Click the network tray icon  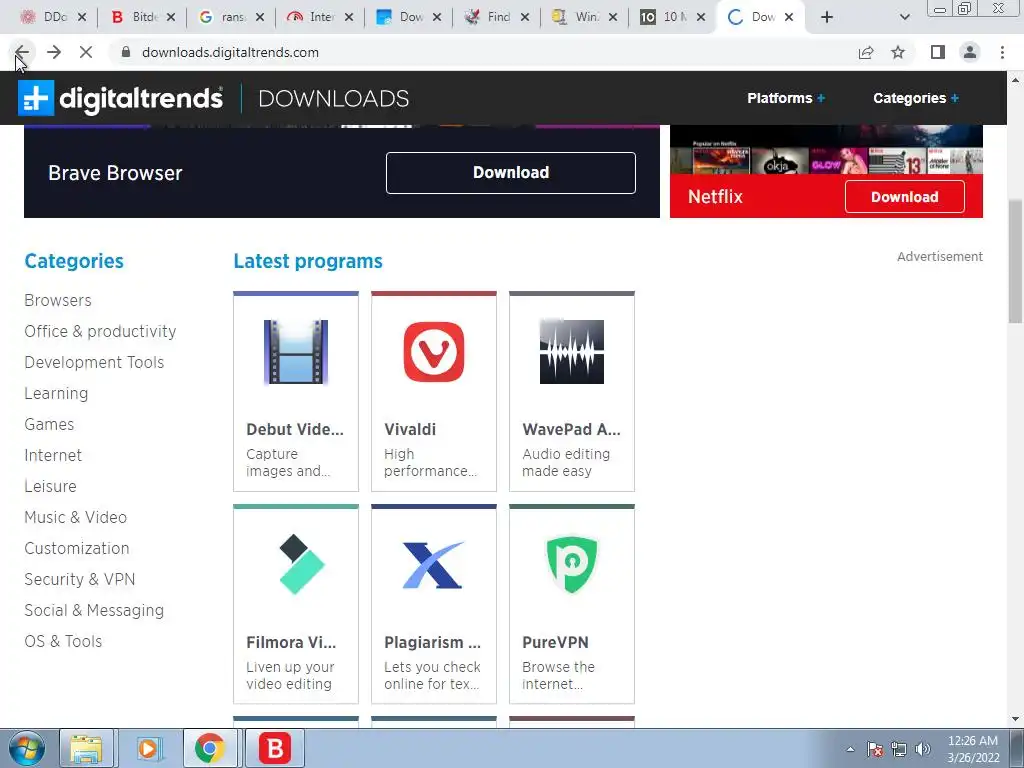pyautogui.click(x=899, y=749)
